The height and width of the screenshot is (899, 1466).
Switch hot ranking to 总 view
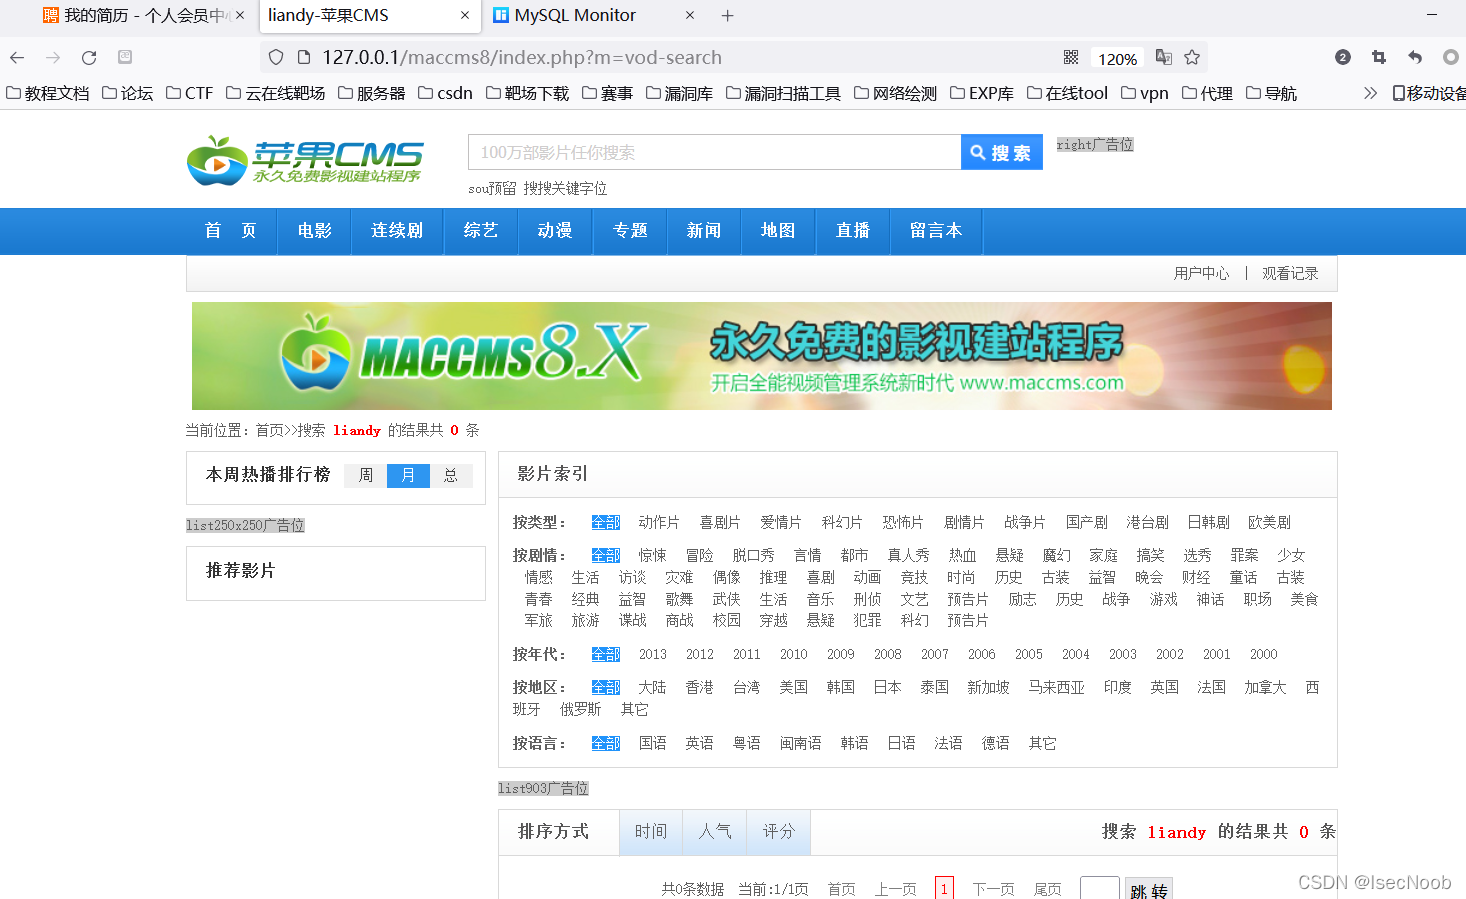(x=451, y=475)
